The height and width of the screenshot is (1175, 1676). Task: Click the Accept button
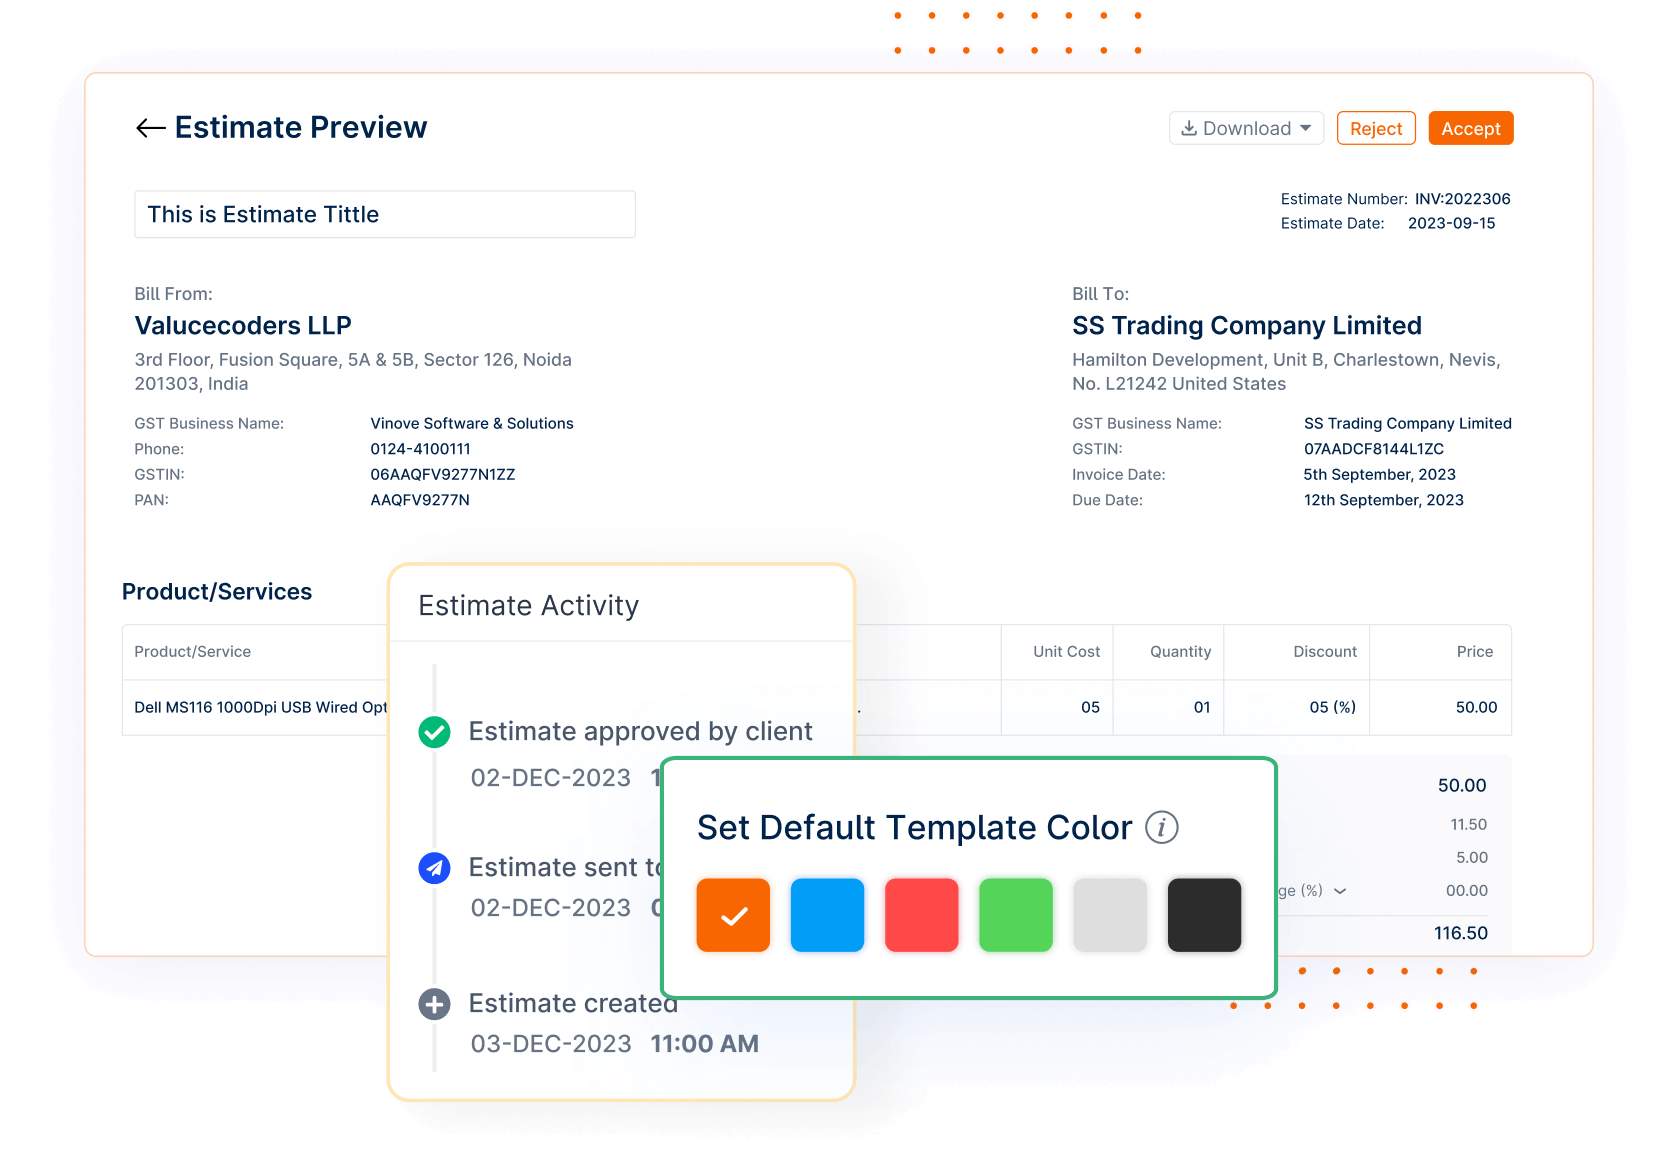tap(1471, 128)
